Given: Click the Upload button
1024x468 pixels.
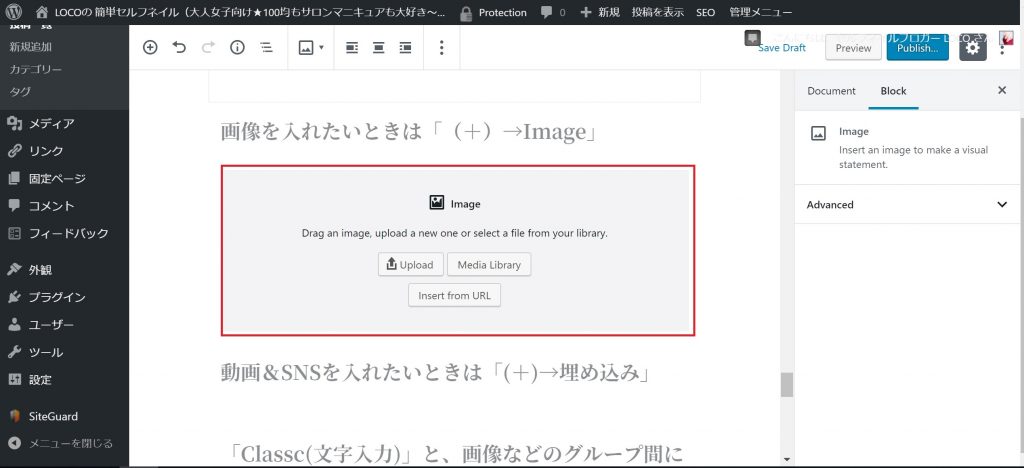Looking at the screenshot, I should tap(411, 264).
